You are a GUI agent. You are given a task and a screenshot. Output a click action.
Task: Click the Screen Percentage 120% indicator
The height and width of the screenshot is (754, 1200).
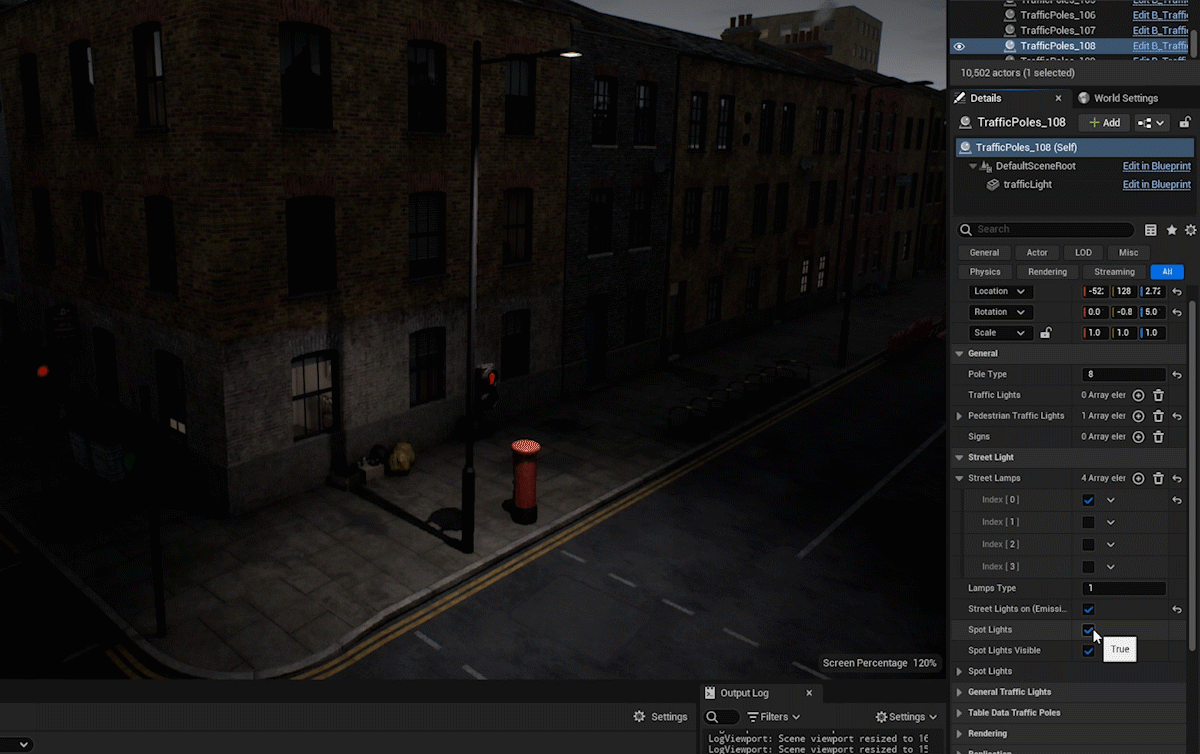880,663
